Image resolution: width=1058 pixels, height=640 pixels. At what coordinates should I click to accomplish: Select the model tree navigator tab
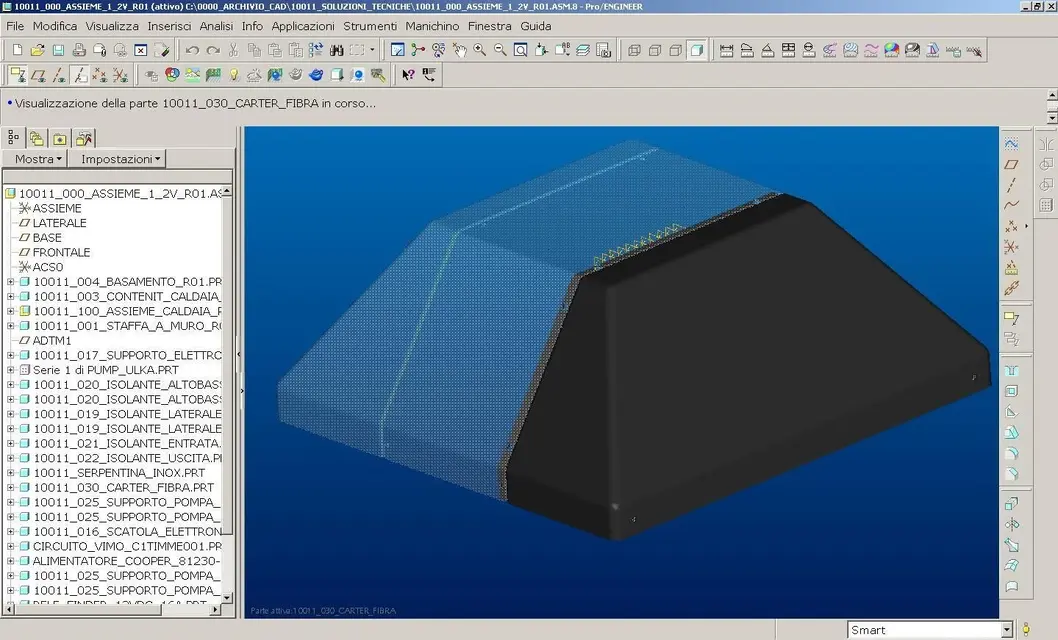pos(13,138)
